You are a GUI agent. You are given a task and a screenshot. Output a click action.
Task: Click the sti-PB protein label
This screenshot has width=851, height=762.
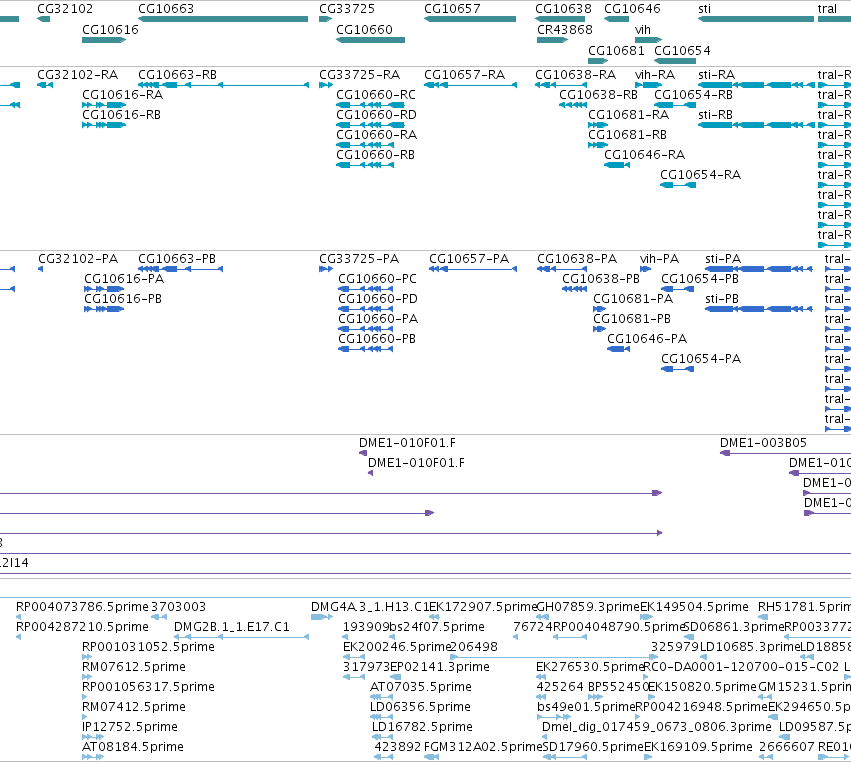click(x=722, y=299)
